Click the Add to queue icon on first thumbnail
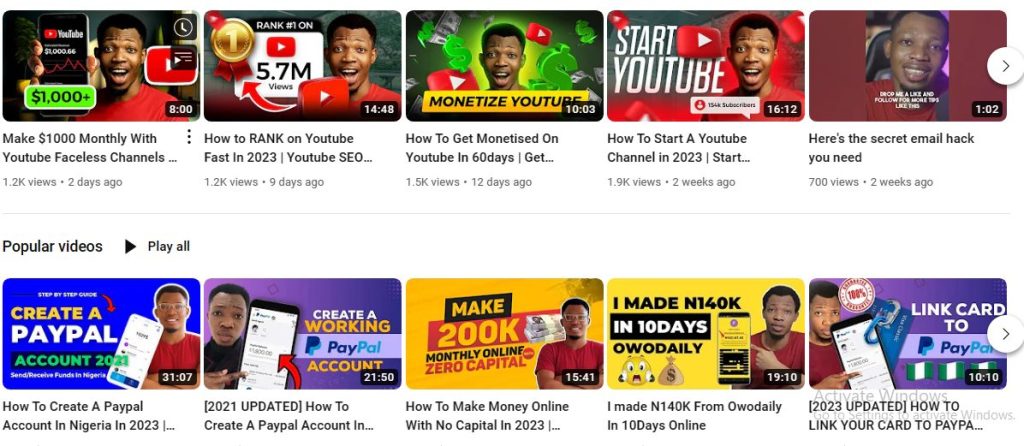This screenshot has width=1024, height=446. coord(184,57)
